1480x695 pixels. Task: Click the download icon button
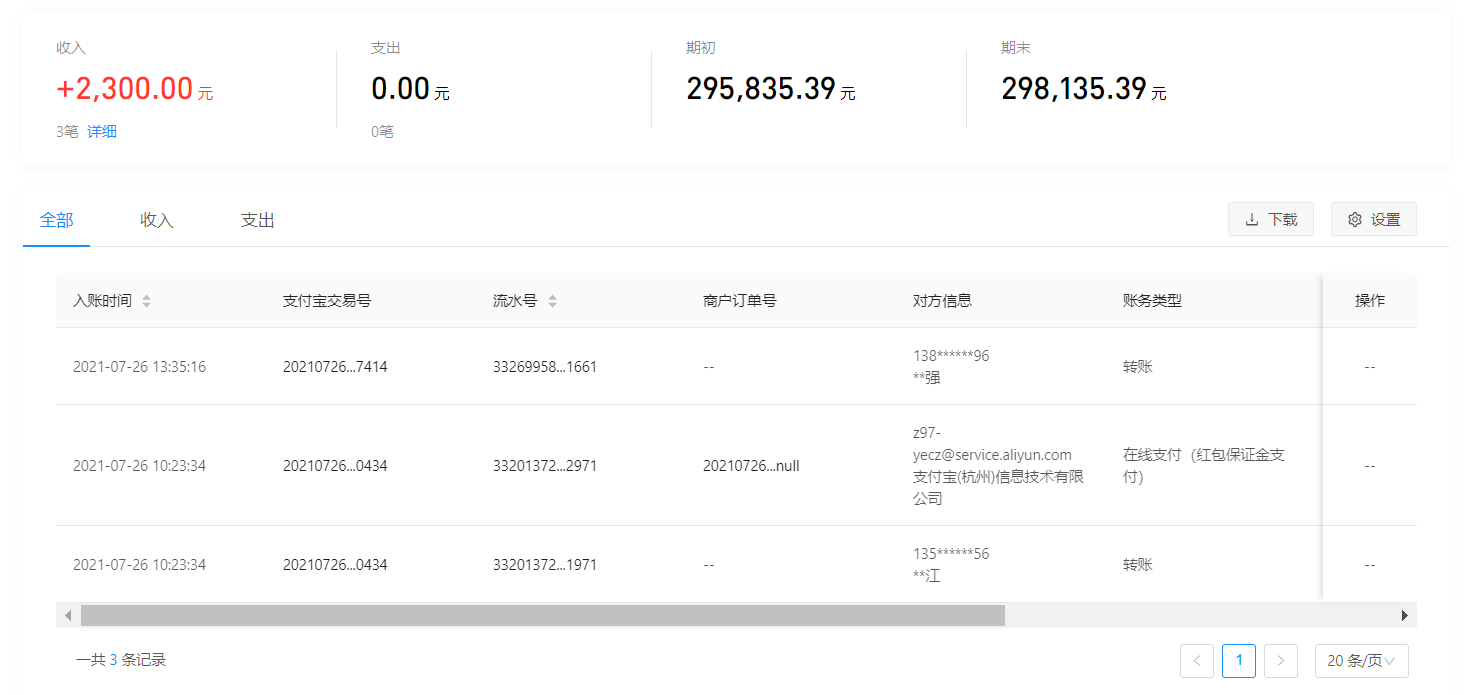1270,220
